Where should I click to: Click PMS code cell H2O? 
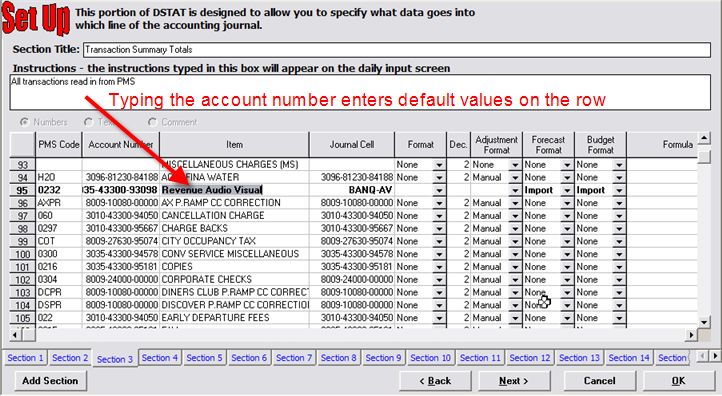click(59, 178)
